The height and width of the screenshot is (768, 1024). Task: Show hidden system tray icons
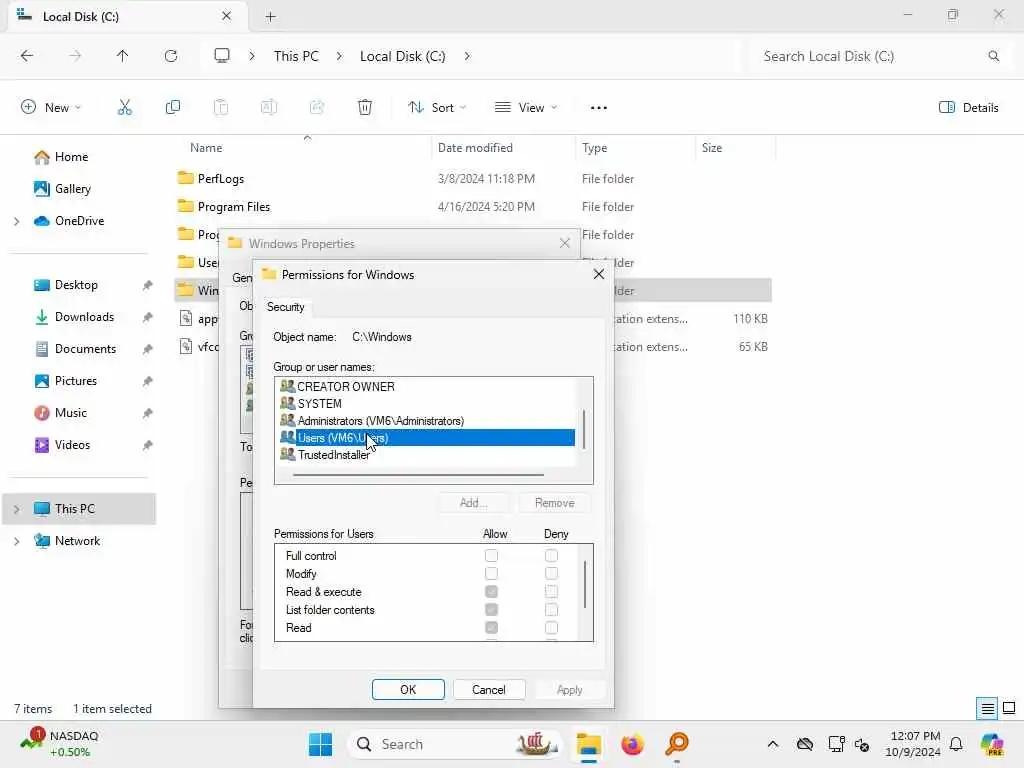pyautogui.click(x=773, y=744)
